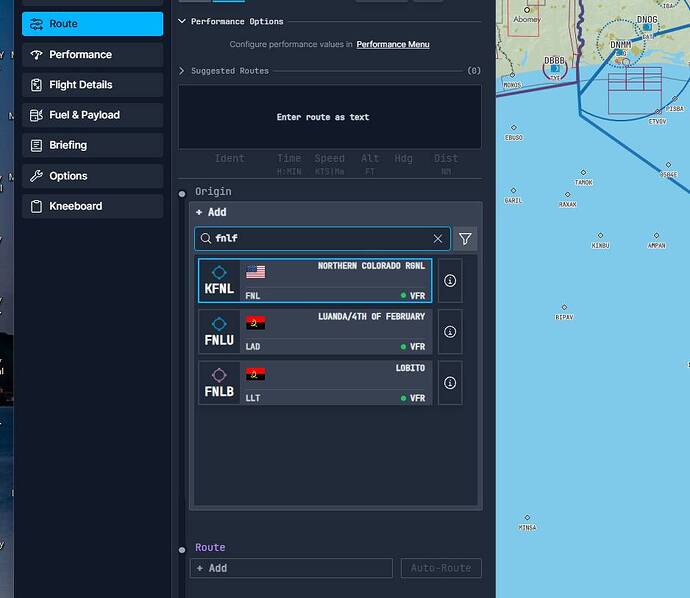Image resolution: width=690 pixels, height=598 pixels.
Task: Click the KINBU waypoint on map
Action: [x=600, y=236]
